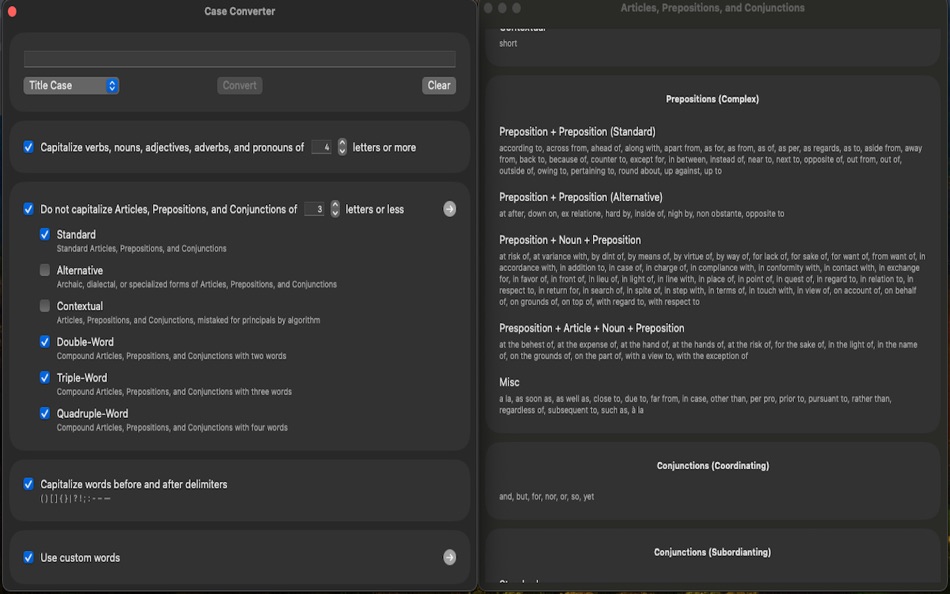Uncheck the Double-Word option
The height and width of the screenshot is (594, 950).
(x=45, y=341)
